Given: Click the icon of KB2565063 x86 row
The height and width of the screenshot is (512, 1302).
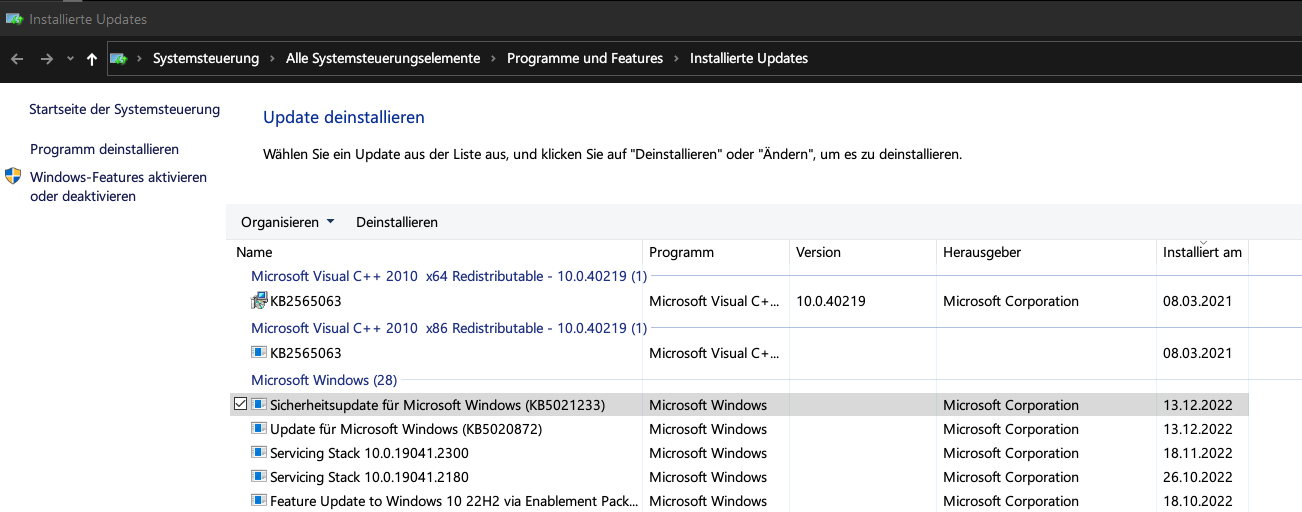Looking at the screenshot, I should click(260, 353).
